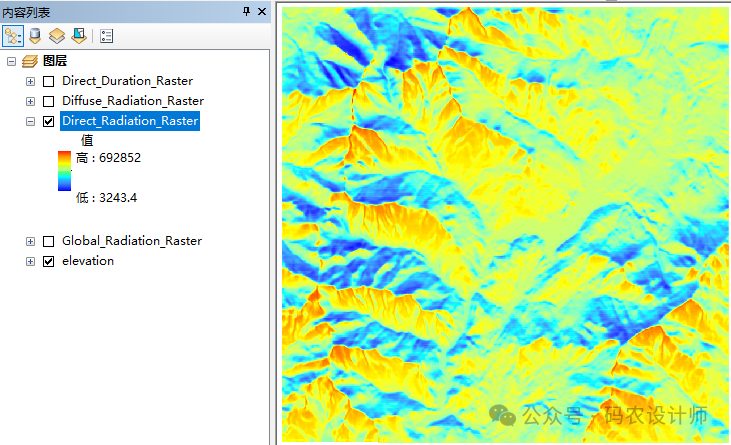Enable the Direct_Duration_Raster layer checkbox
The height and width of the screenshot is (445, 731).
point(48,81)
